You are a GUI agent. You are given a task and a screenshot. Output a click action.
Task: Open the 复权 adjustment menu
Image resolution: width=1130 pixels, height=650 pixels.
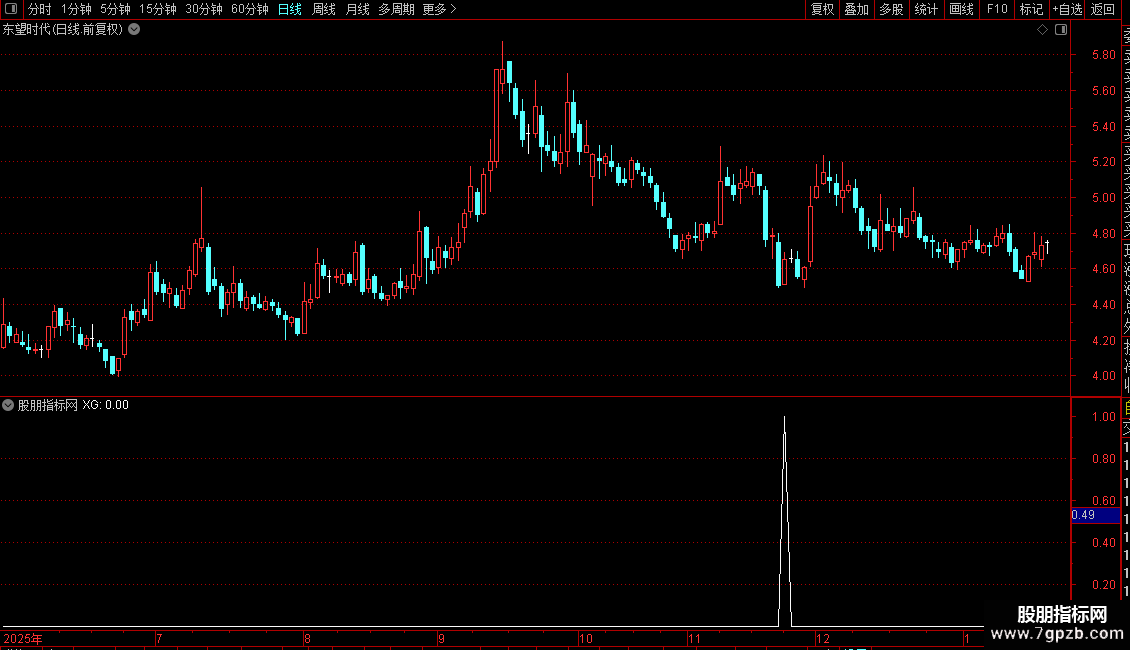coord(822,9)
